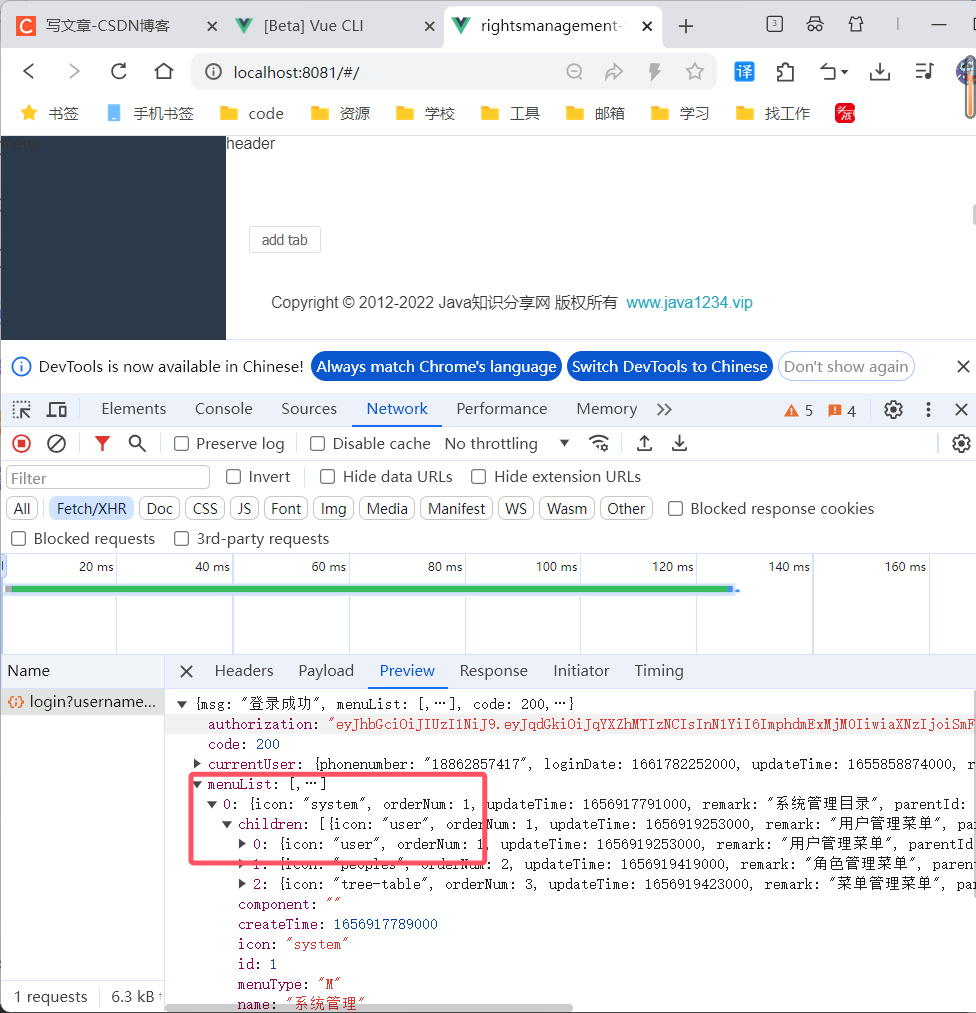Toggle device toolbar emulation icon
Viewport: 976px width, 1013px height.
click(57, 410)
